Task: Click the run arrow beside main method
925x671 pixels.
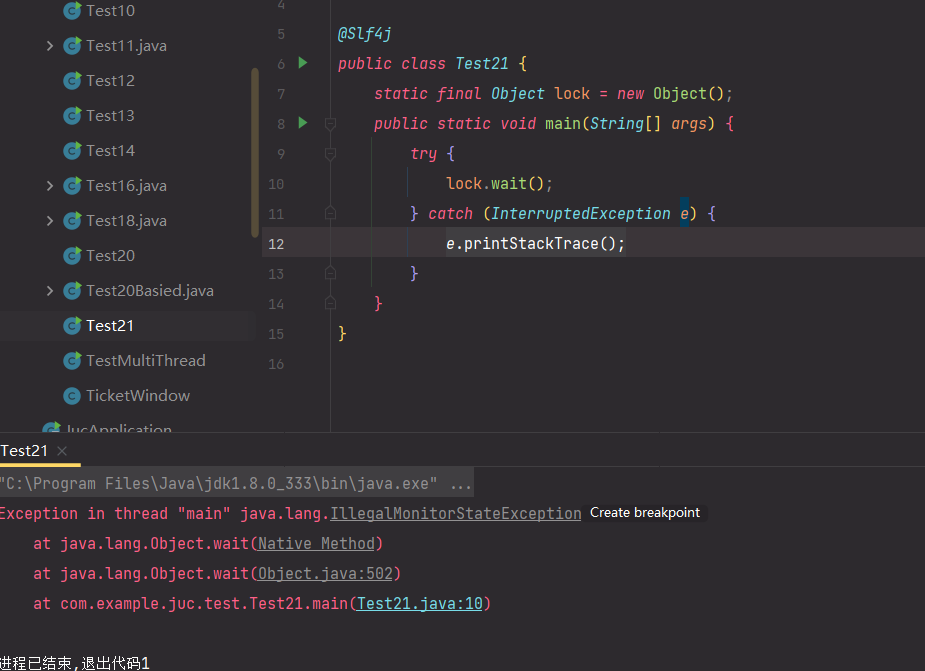Action: point(303,123)
